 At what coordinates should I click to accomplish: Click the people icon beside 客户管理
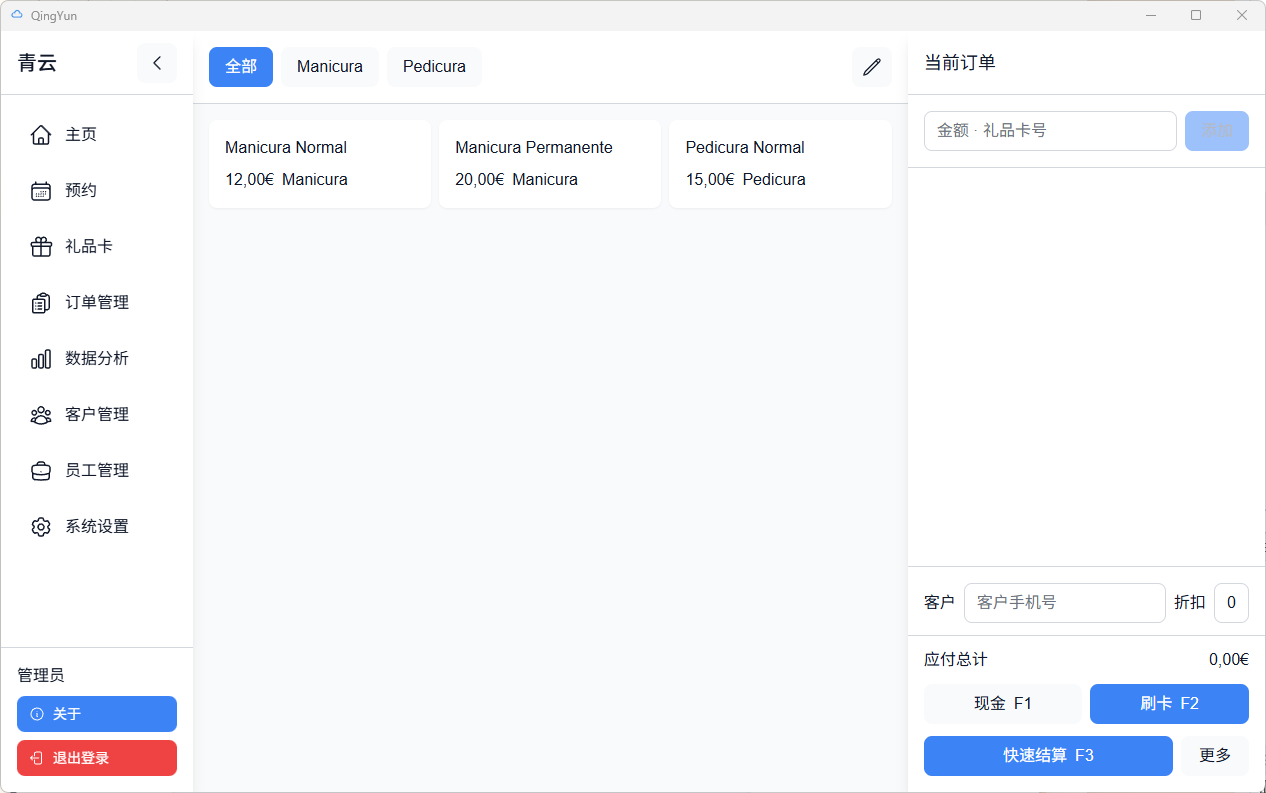(x=41, y=414)
